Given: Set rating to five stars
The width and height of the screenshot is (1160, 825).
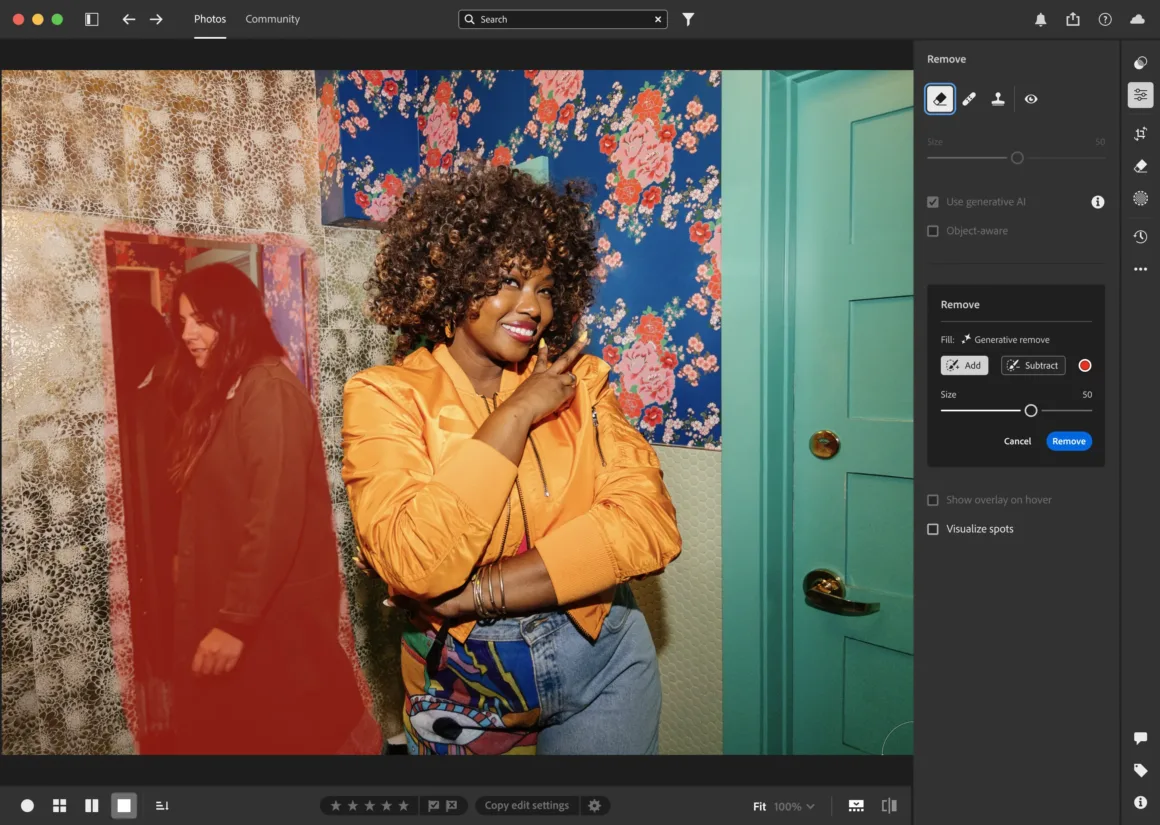Looking at the screenshot, I should pos(403,806).
